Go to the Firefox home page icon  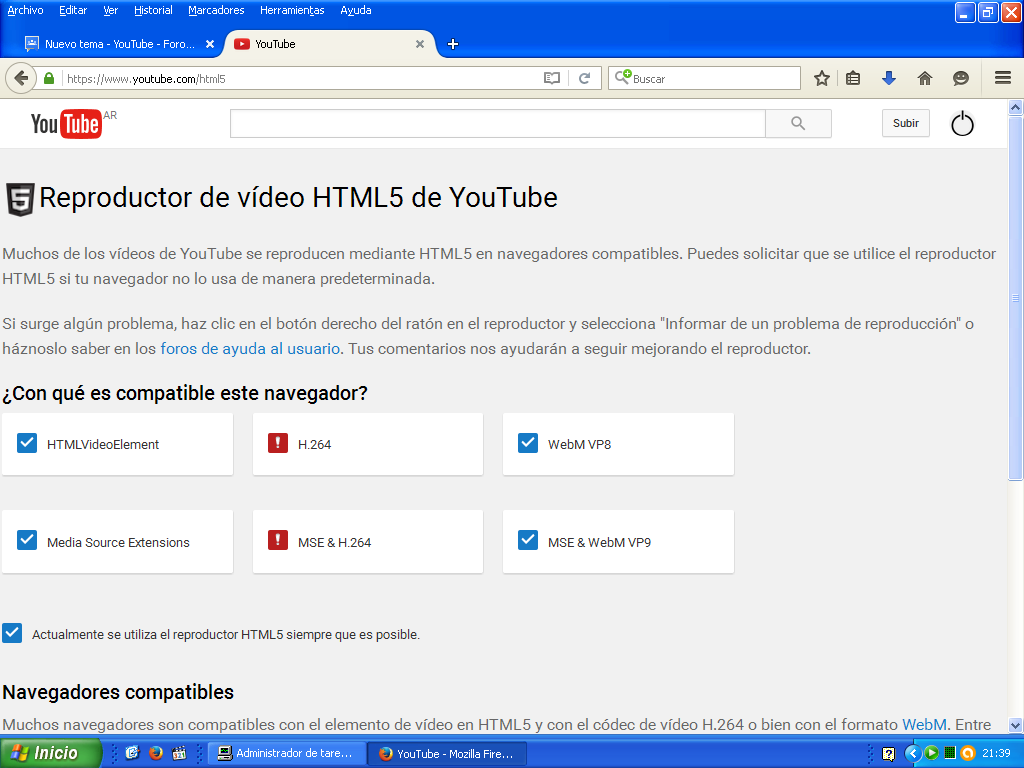coord(925,78)
